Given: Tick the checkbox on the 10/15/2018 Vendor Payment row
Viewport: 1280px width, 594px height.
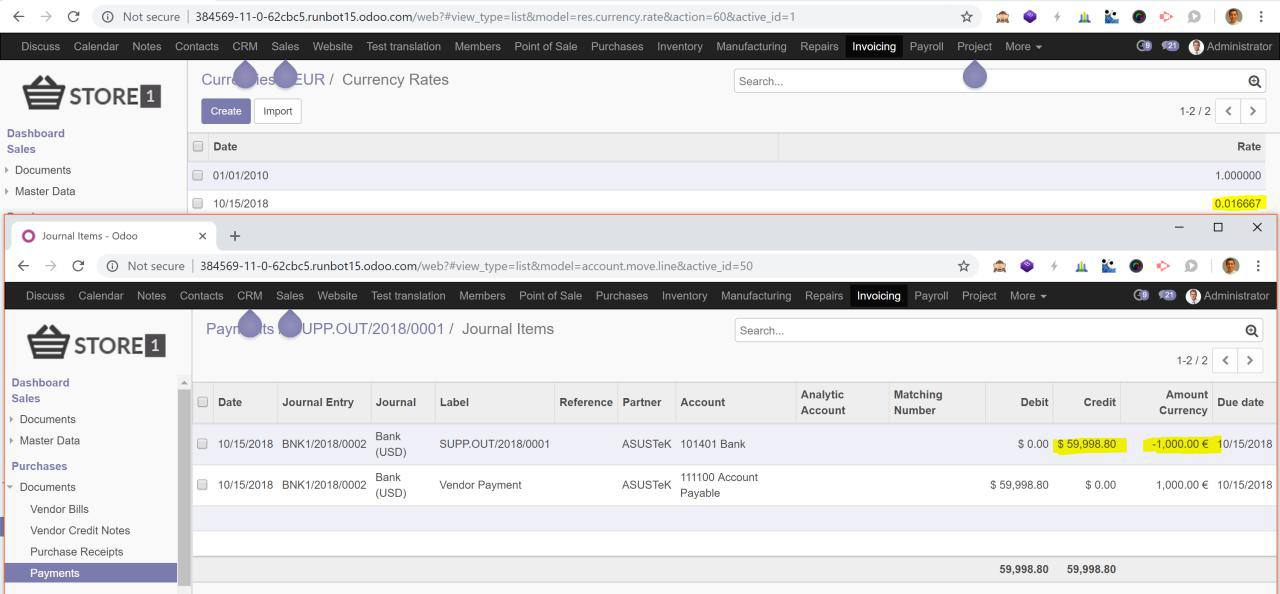Looking at the screenshot, I should [202, 483].
